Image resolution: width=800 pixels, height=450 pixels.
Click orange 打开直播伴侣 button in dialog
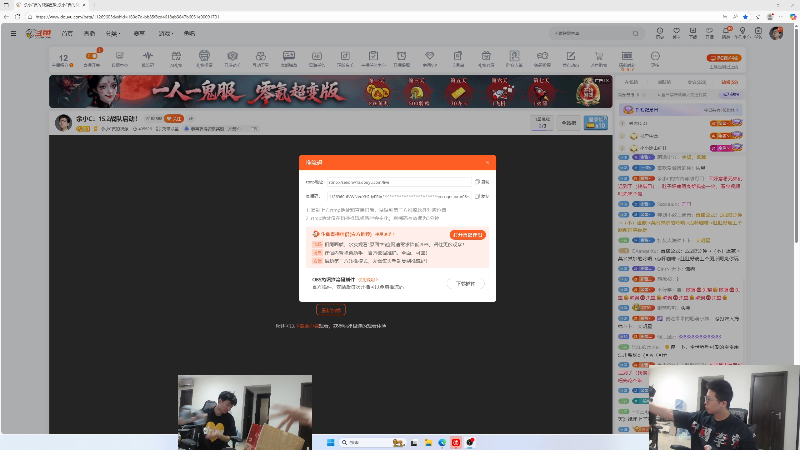(467, 235)
